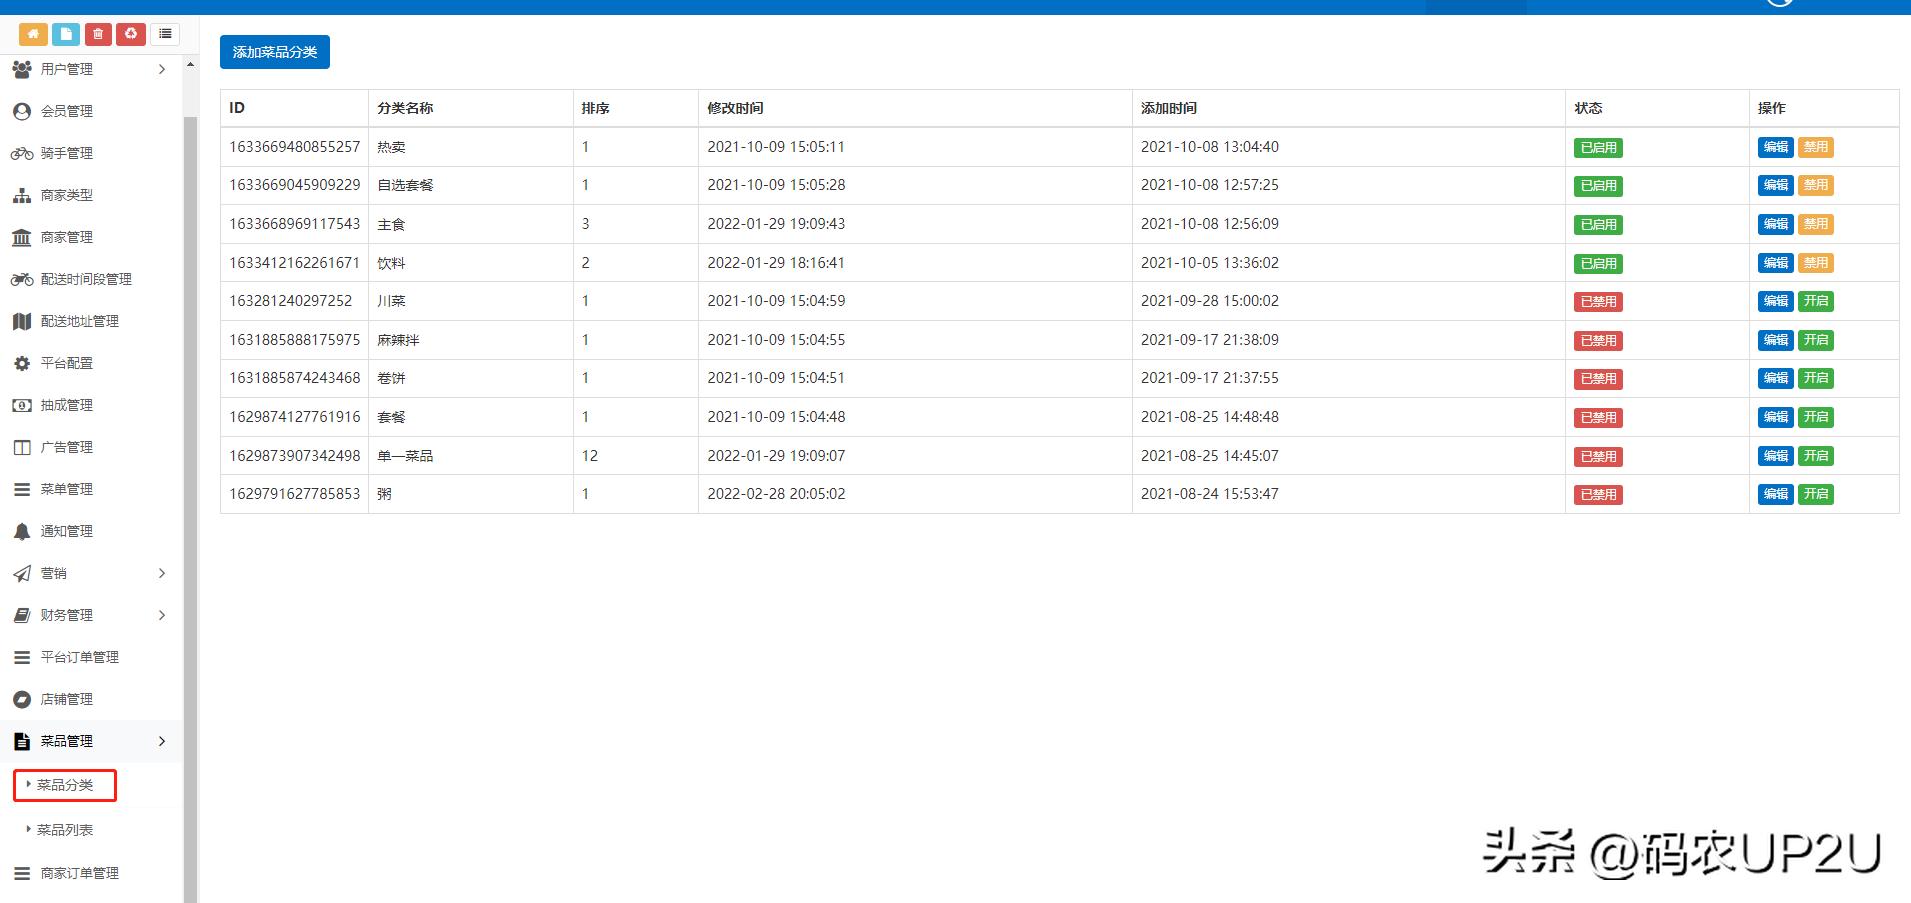
Task: Edit the 麻辣拌 category row
Action: click(1776, 340)
